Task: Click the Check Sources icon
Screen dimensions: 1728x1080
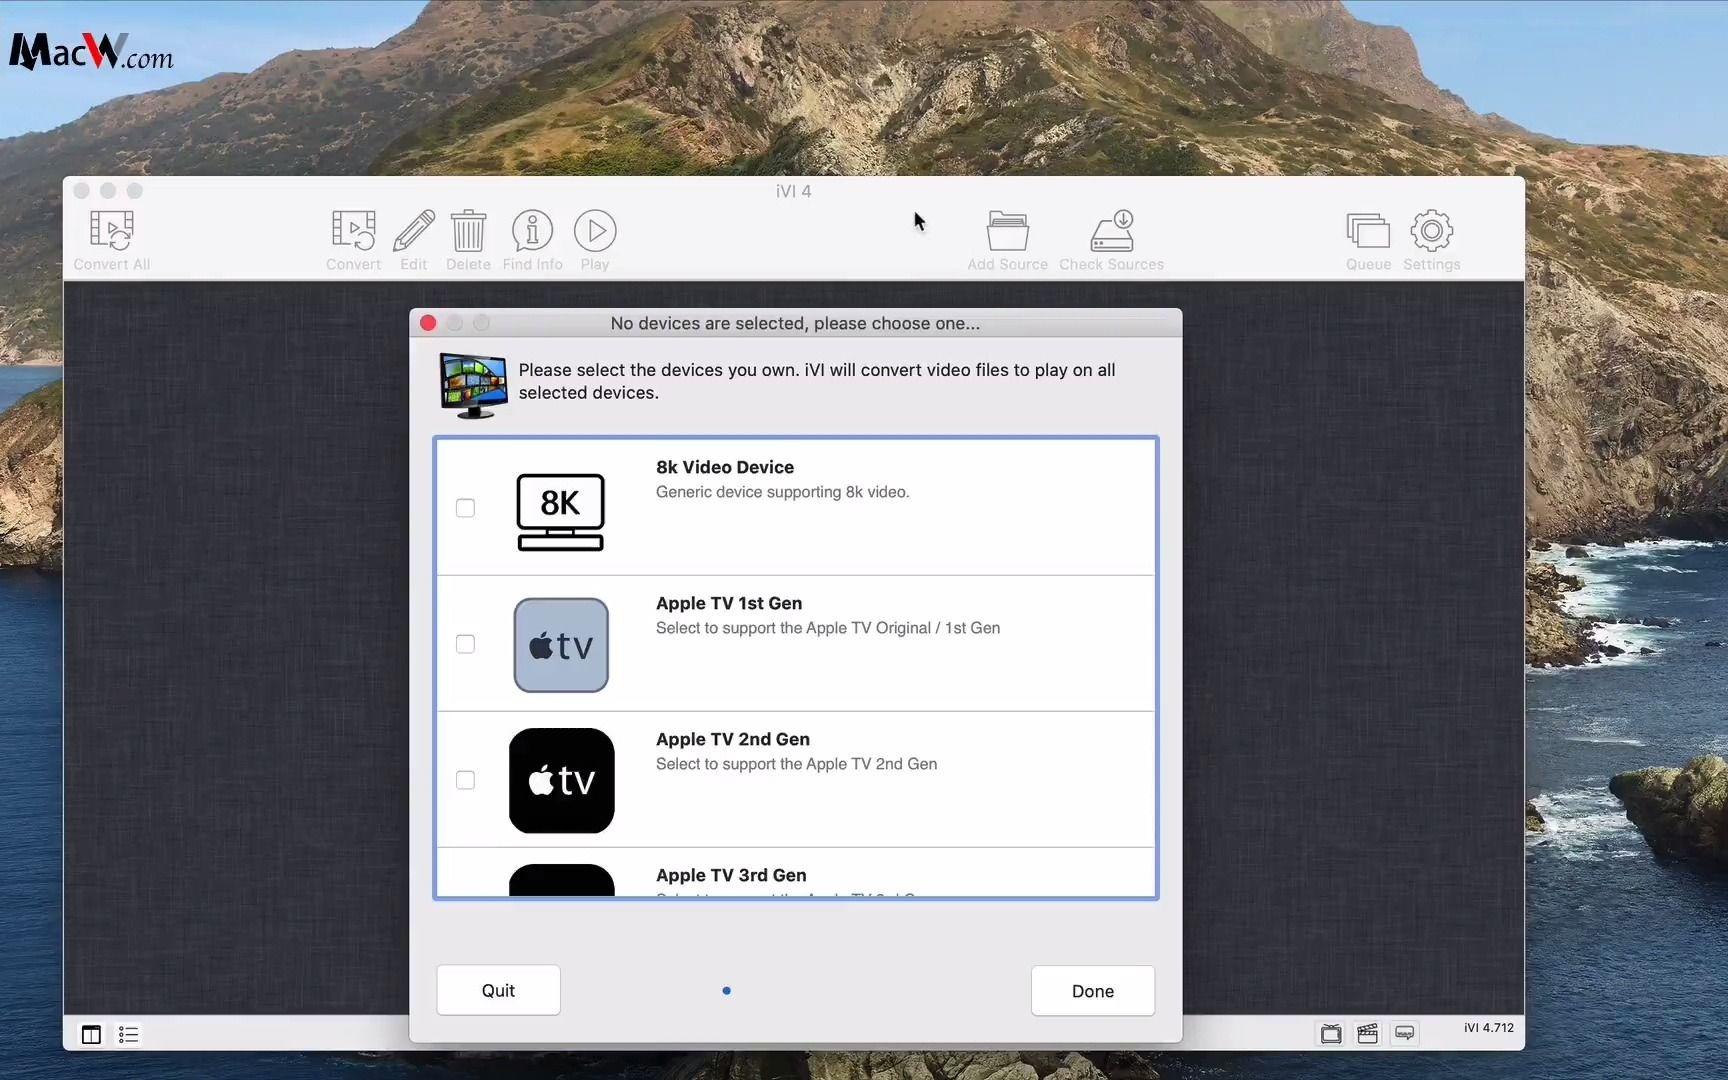Action: [x=1111, y=231]
